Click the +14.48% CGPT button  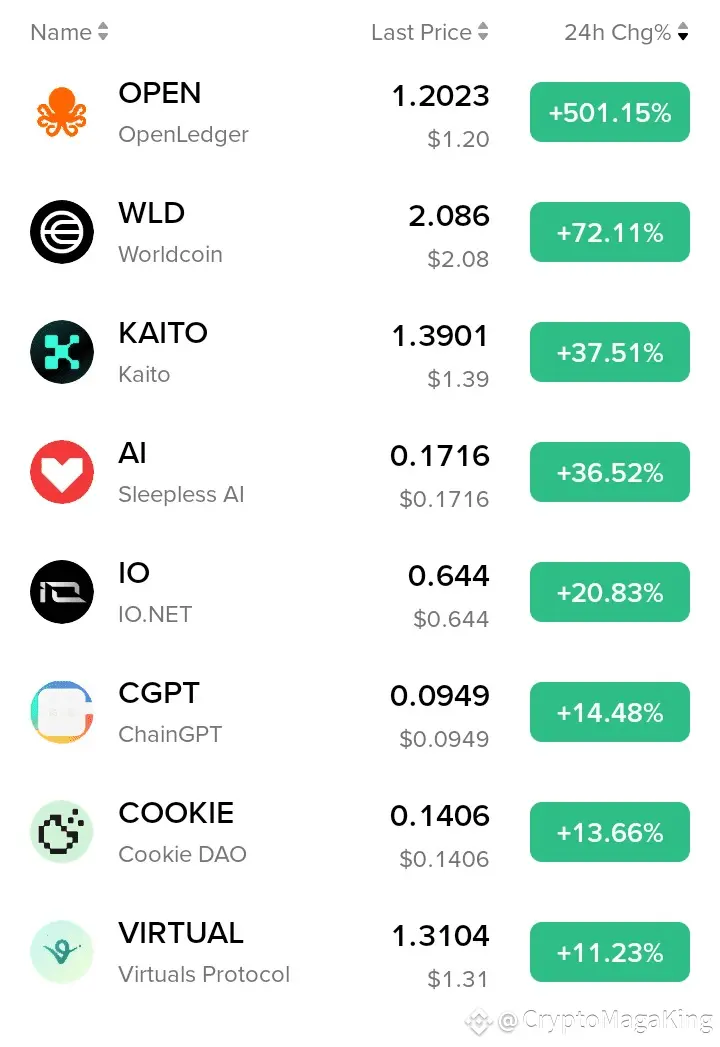[610, 712]
